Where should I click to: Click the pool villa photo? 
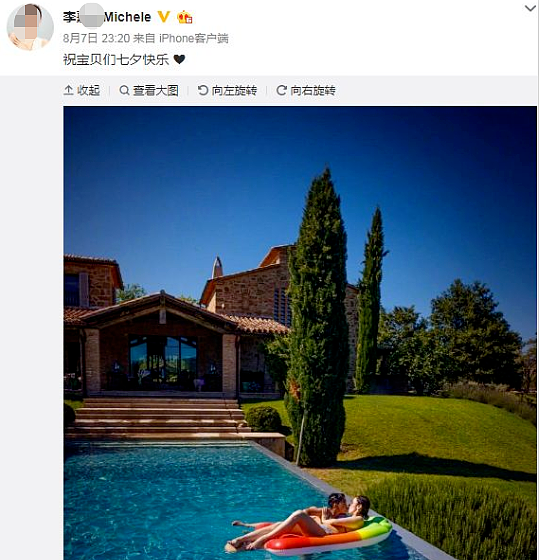pyautogui.click(x=300, y=333)
